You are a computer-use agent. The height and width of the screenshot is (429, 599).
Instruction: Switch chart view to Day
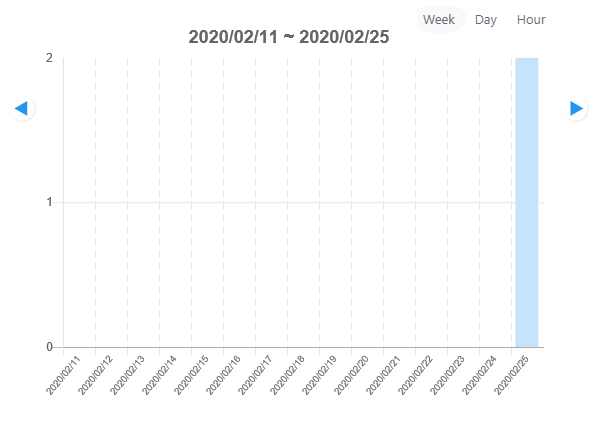pyautogui.click(x=486, y=19)
